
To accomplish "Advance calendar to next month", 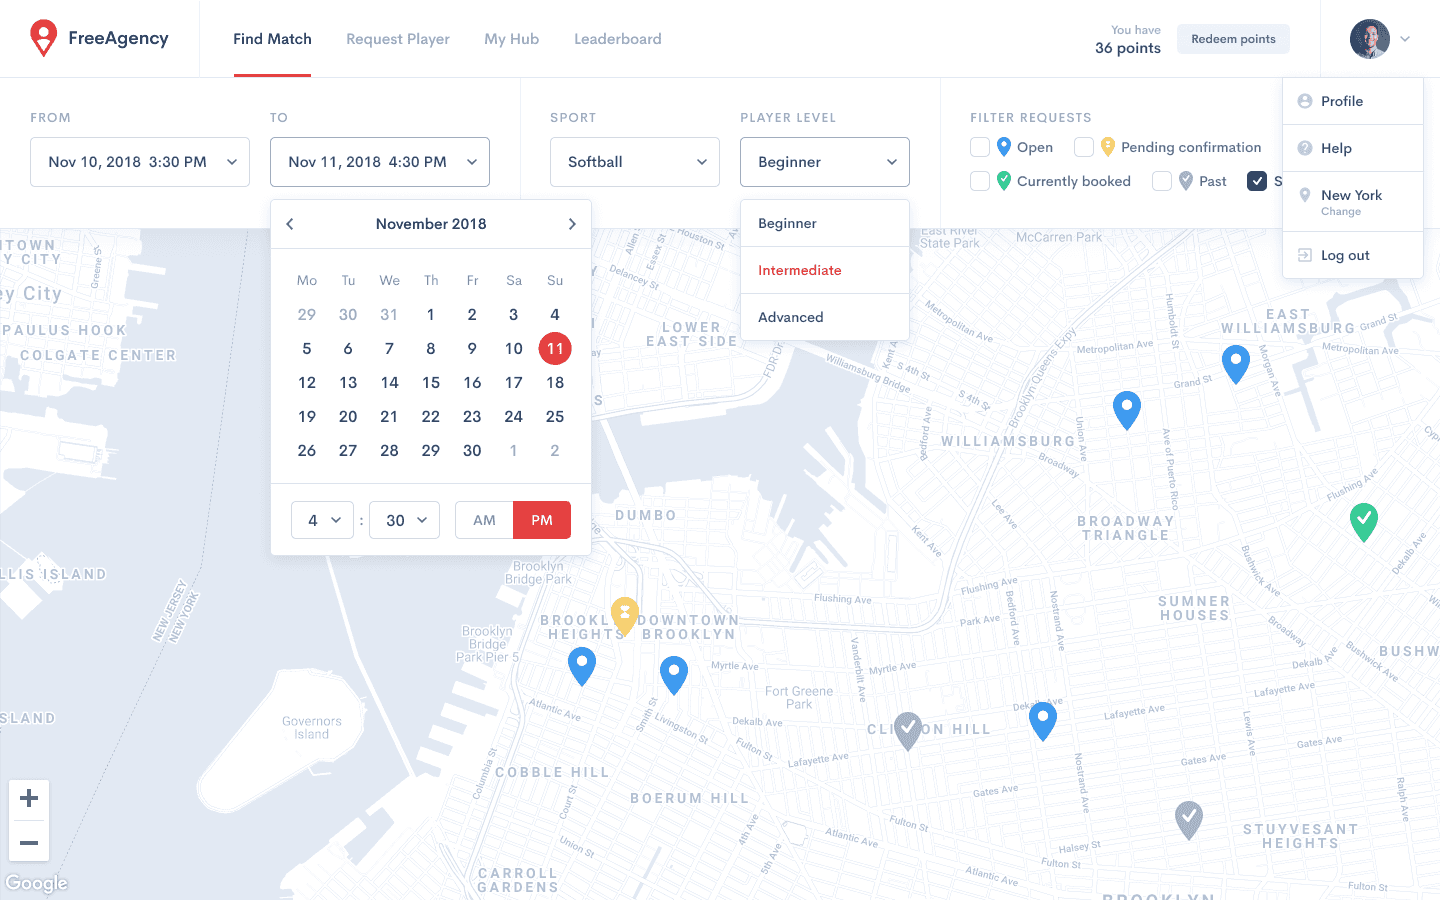I will pos(572,224).
